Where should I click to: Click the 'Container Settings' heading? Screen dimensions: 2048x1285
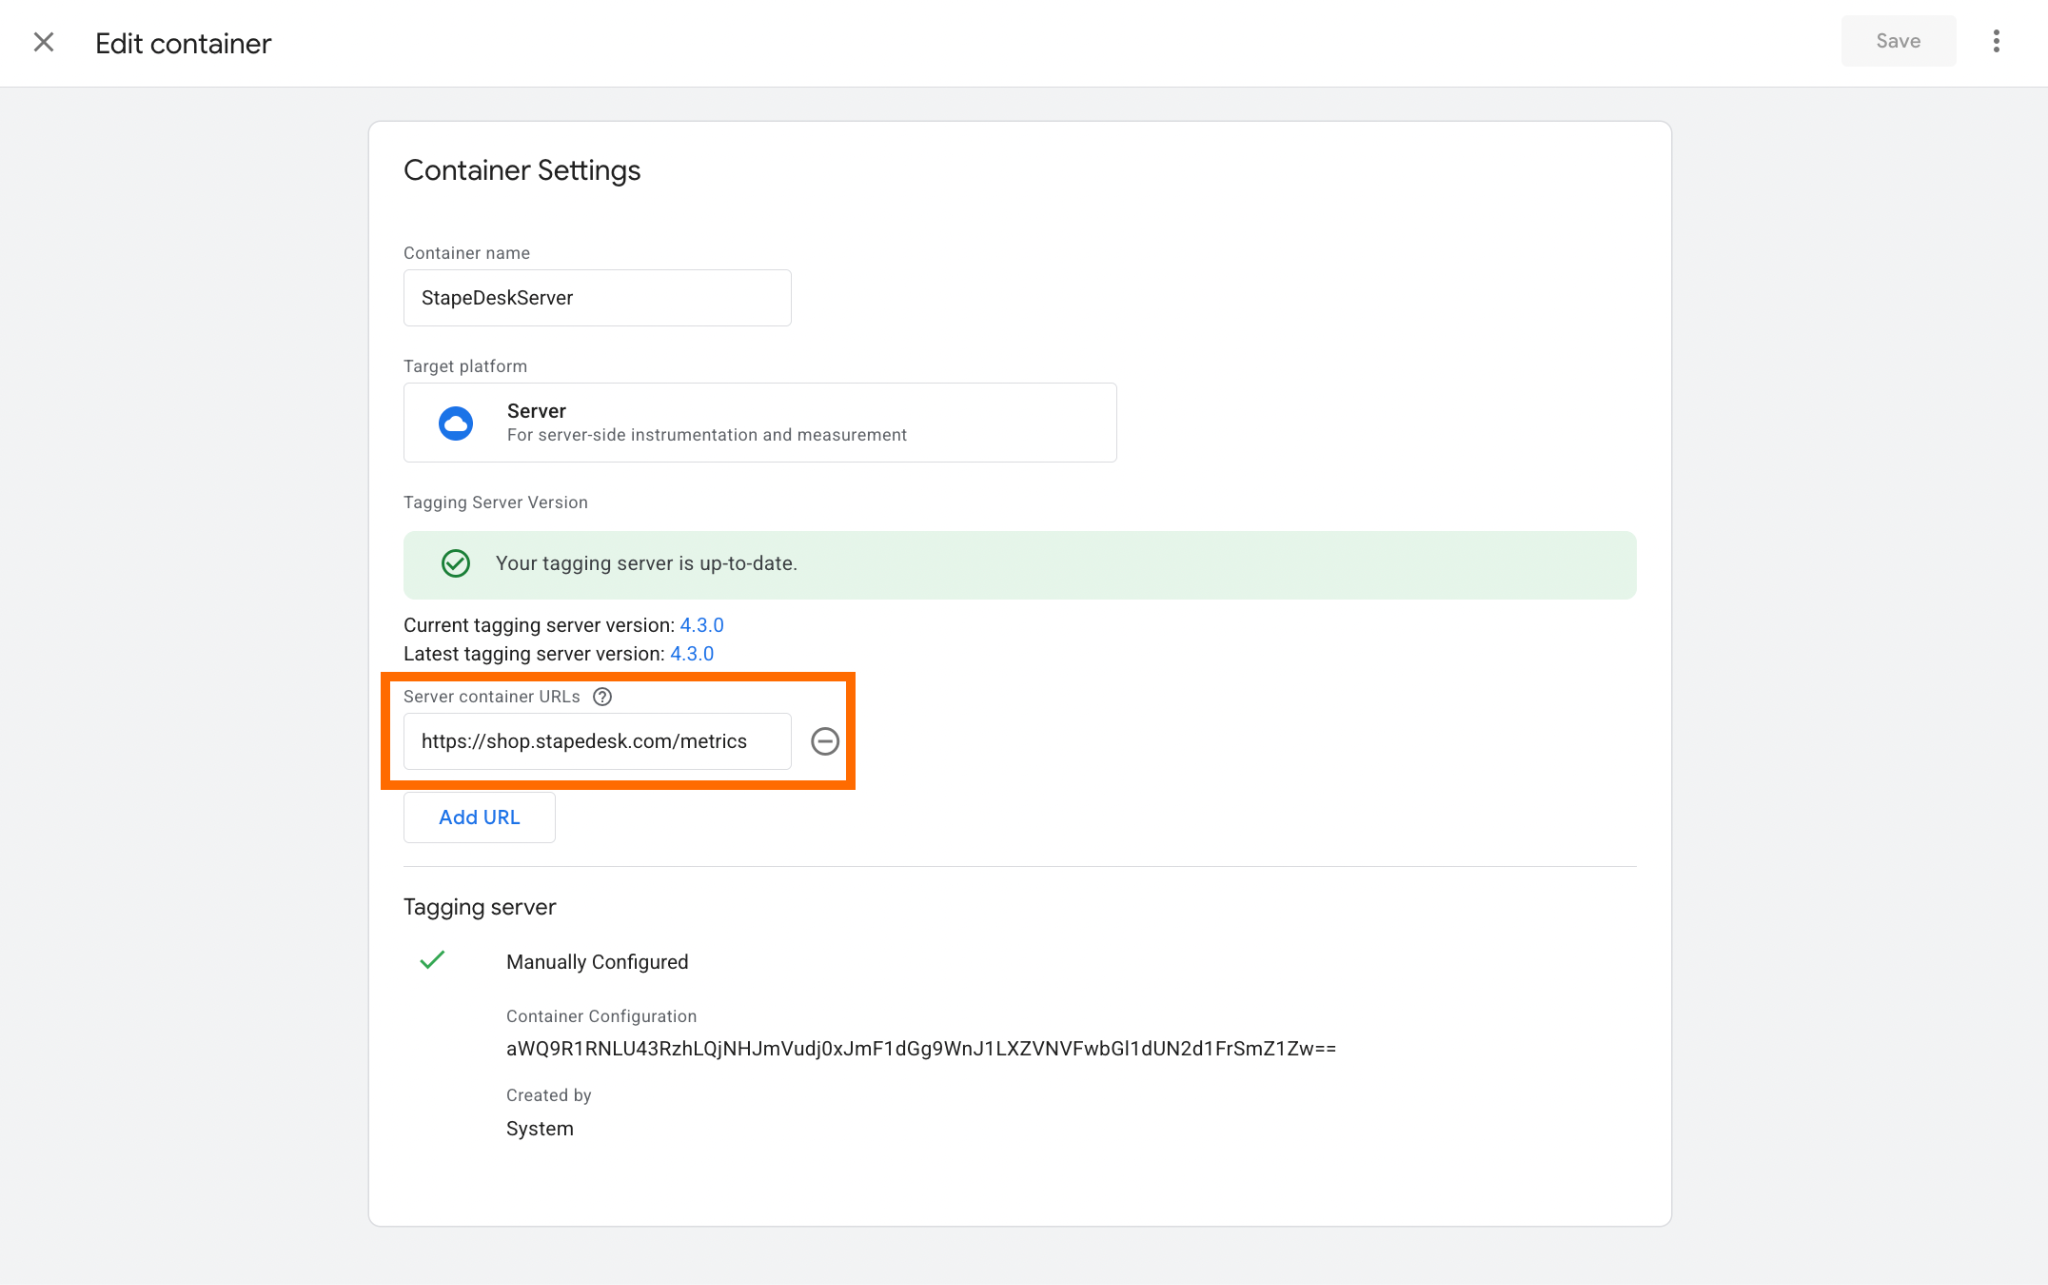pyautogui.click(x=522, y=170)
